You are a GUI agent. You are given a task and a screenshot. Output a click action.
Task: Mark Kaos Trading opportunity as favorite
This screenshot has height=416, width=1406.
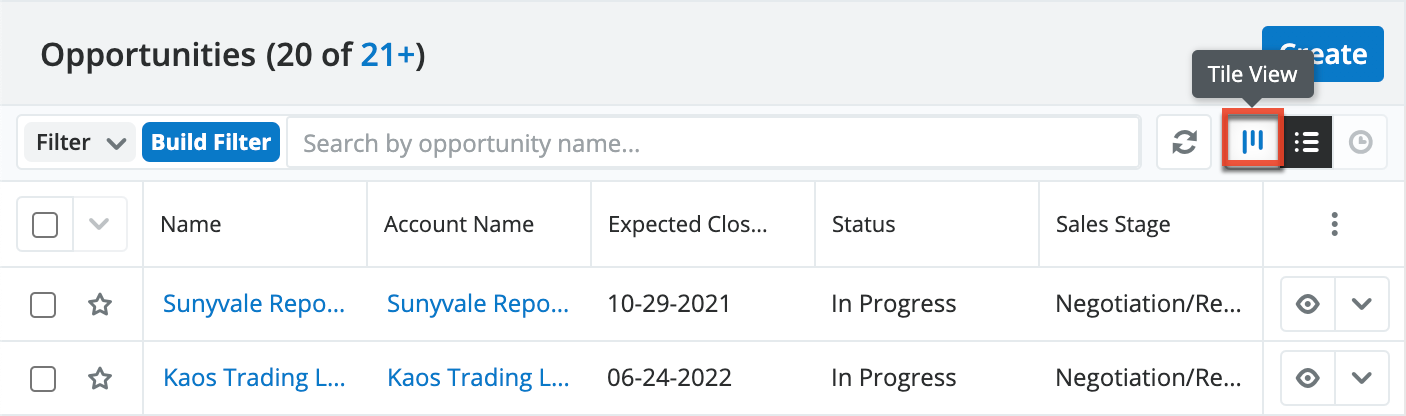tap(99, 378)
